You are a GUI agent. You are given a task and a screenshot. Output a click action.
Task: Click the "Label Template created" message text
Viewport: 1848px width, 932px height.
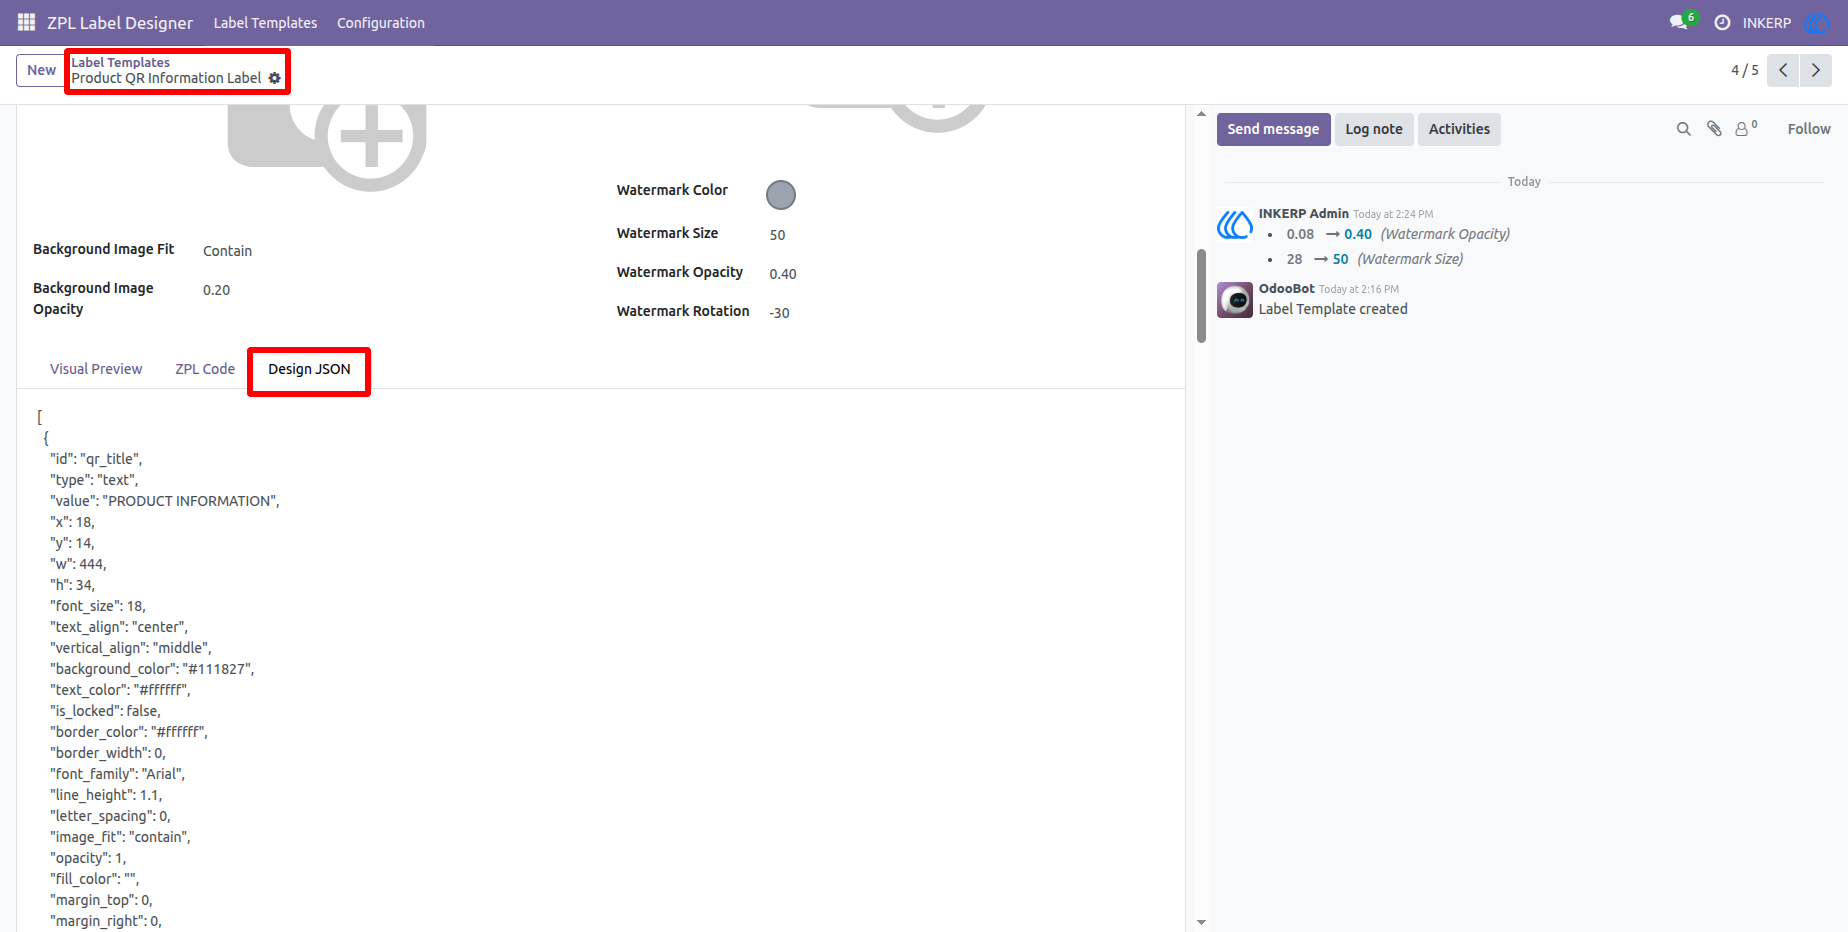(x=1333, y=309)
